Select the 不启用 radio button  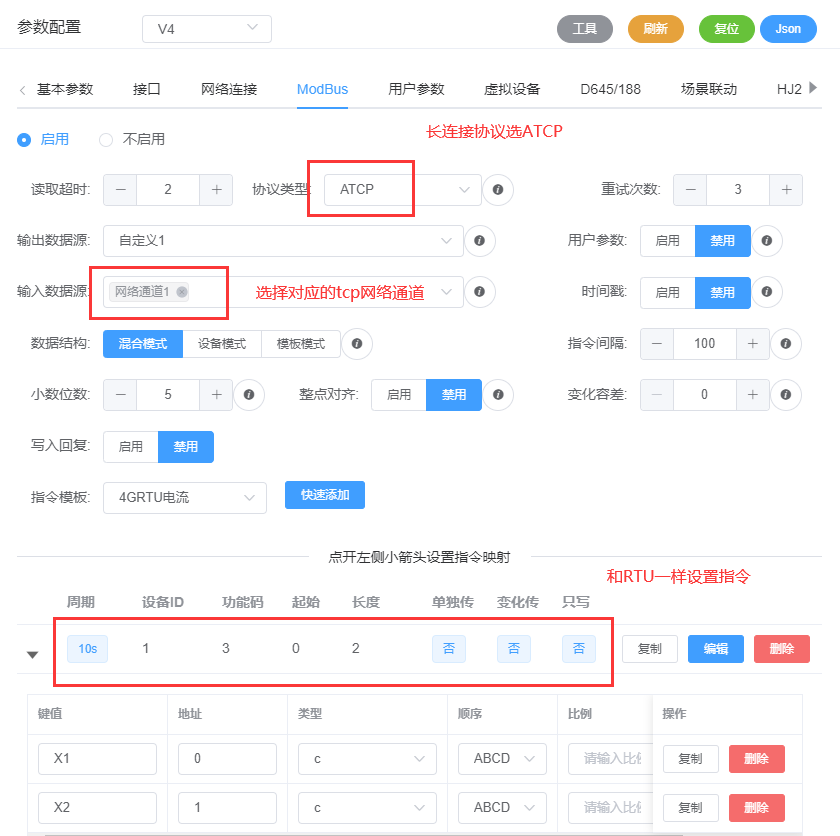point(106,140)
